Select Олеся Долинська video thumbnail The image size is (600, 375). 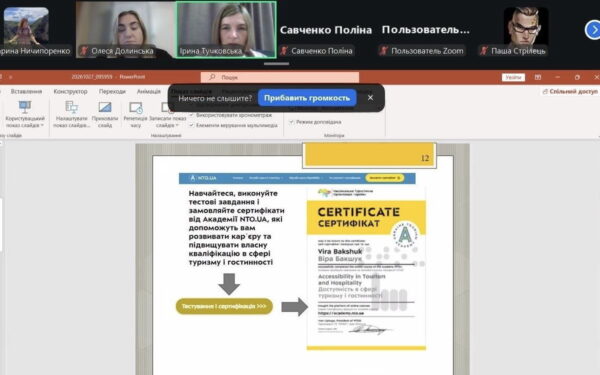point(126,29)
